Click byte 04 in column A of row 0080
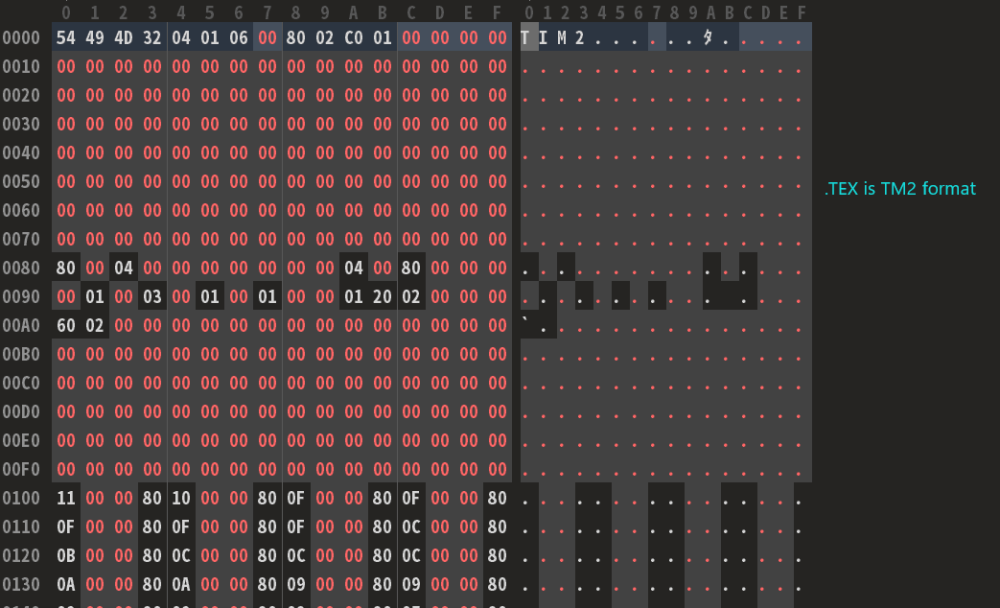The height and width of the screenshot is (608, 1000). pyautogui.click(x=353, y=267)
